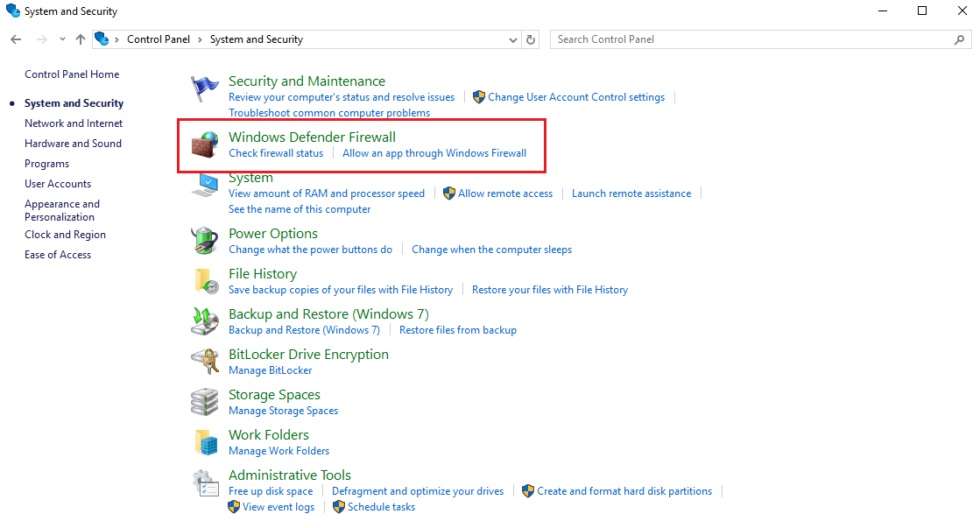Screen dimensions: 980x528
Task: Click the Power Options battery icon
Action: click(205, 241)
